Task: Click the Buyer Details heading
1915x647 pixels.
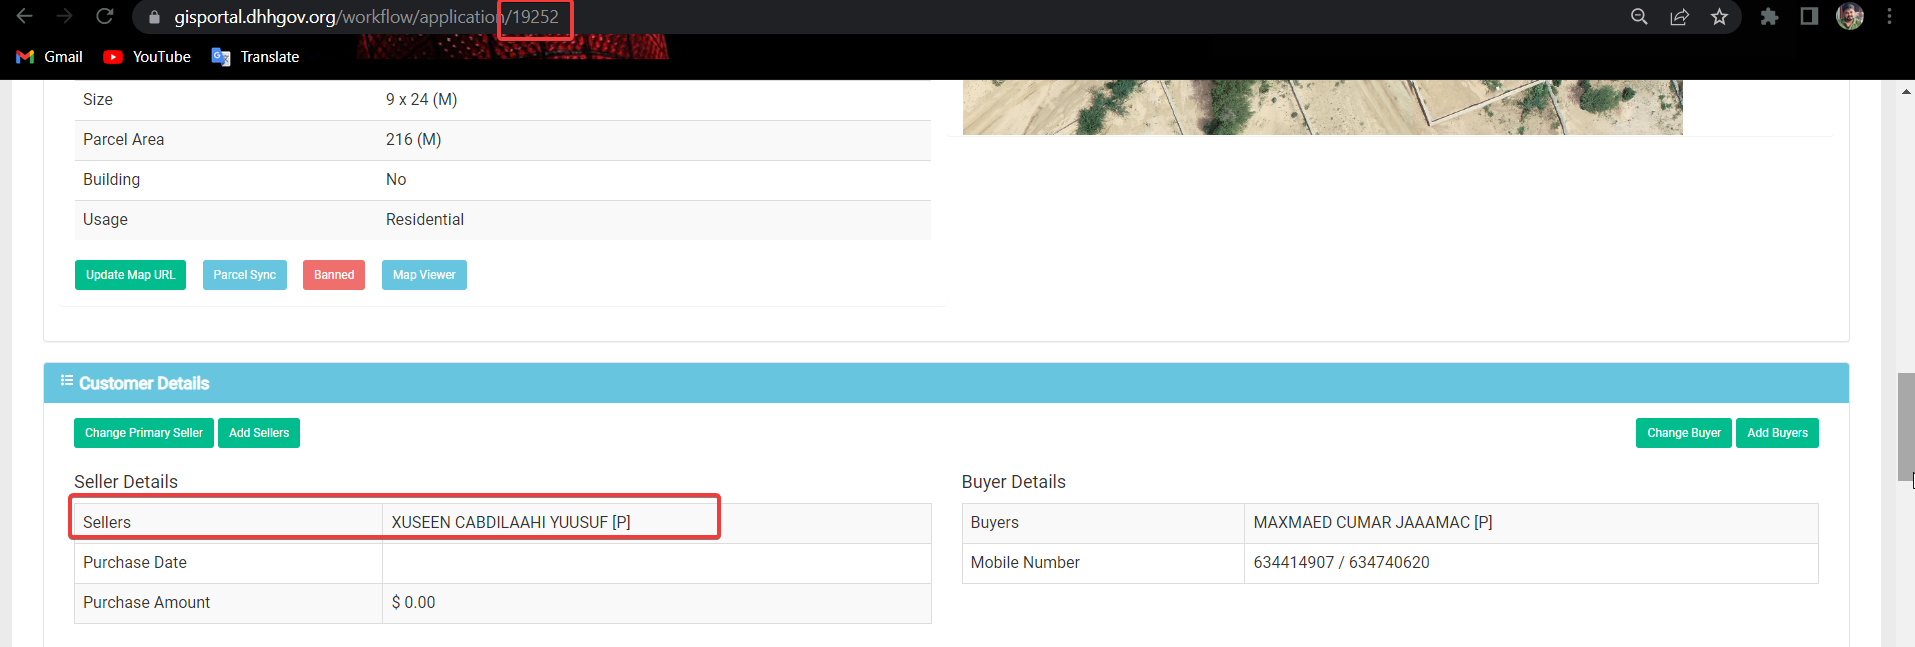Action: coord(1014,482)
